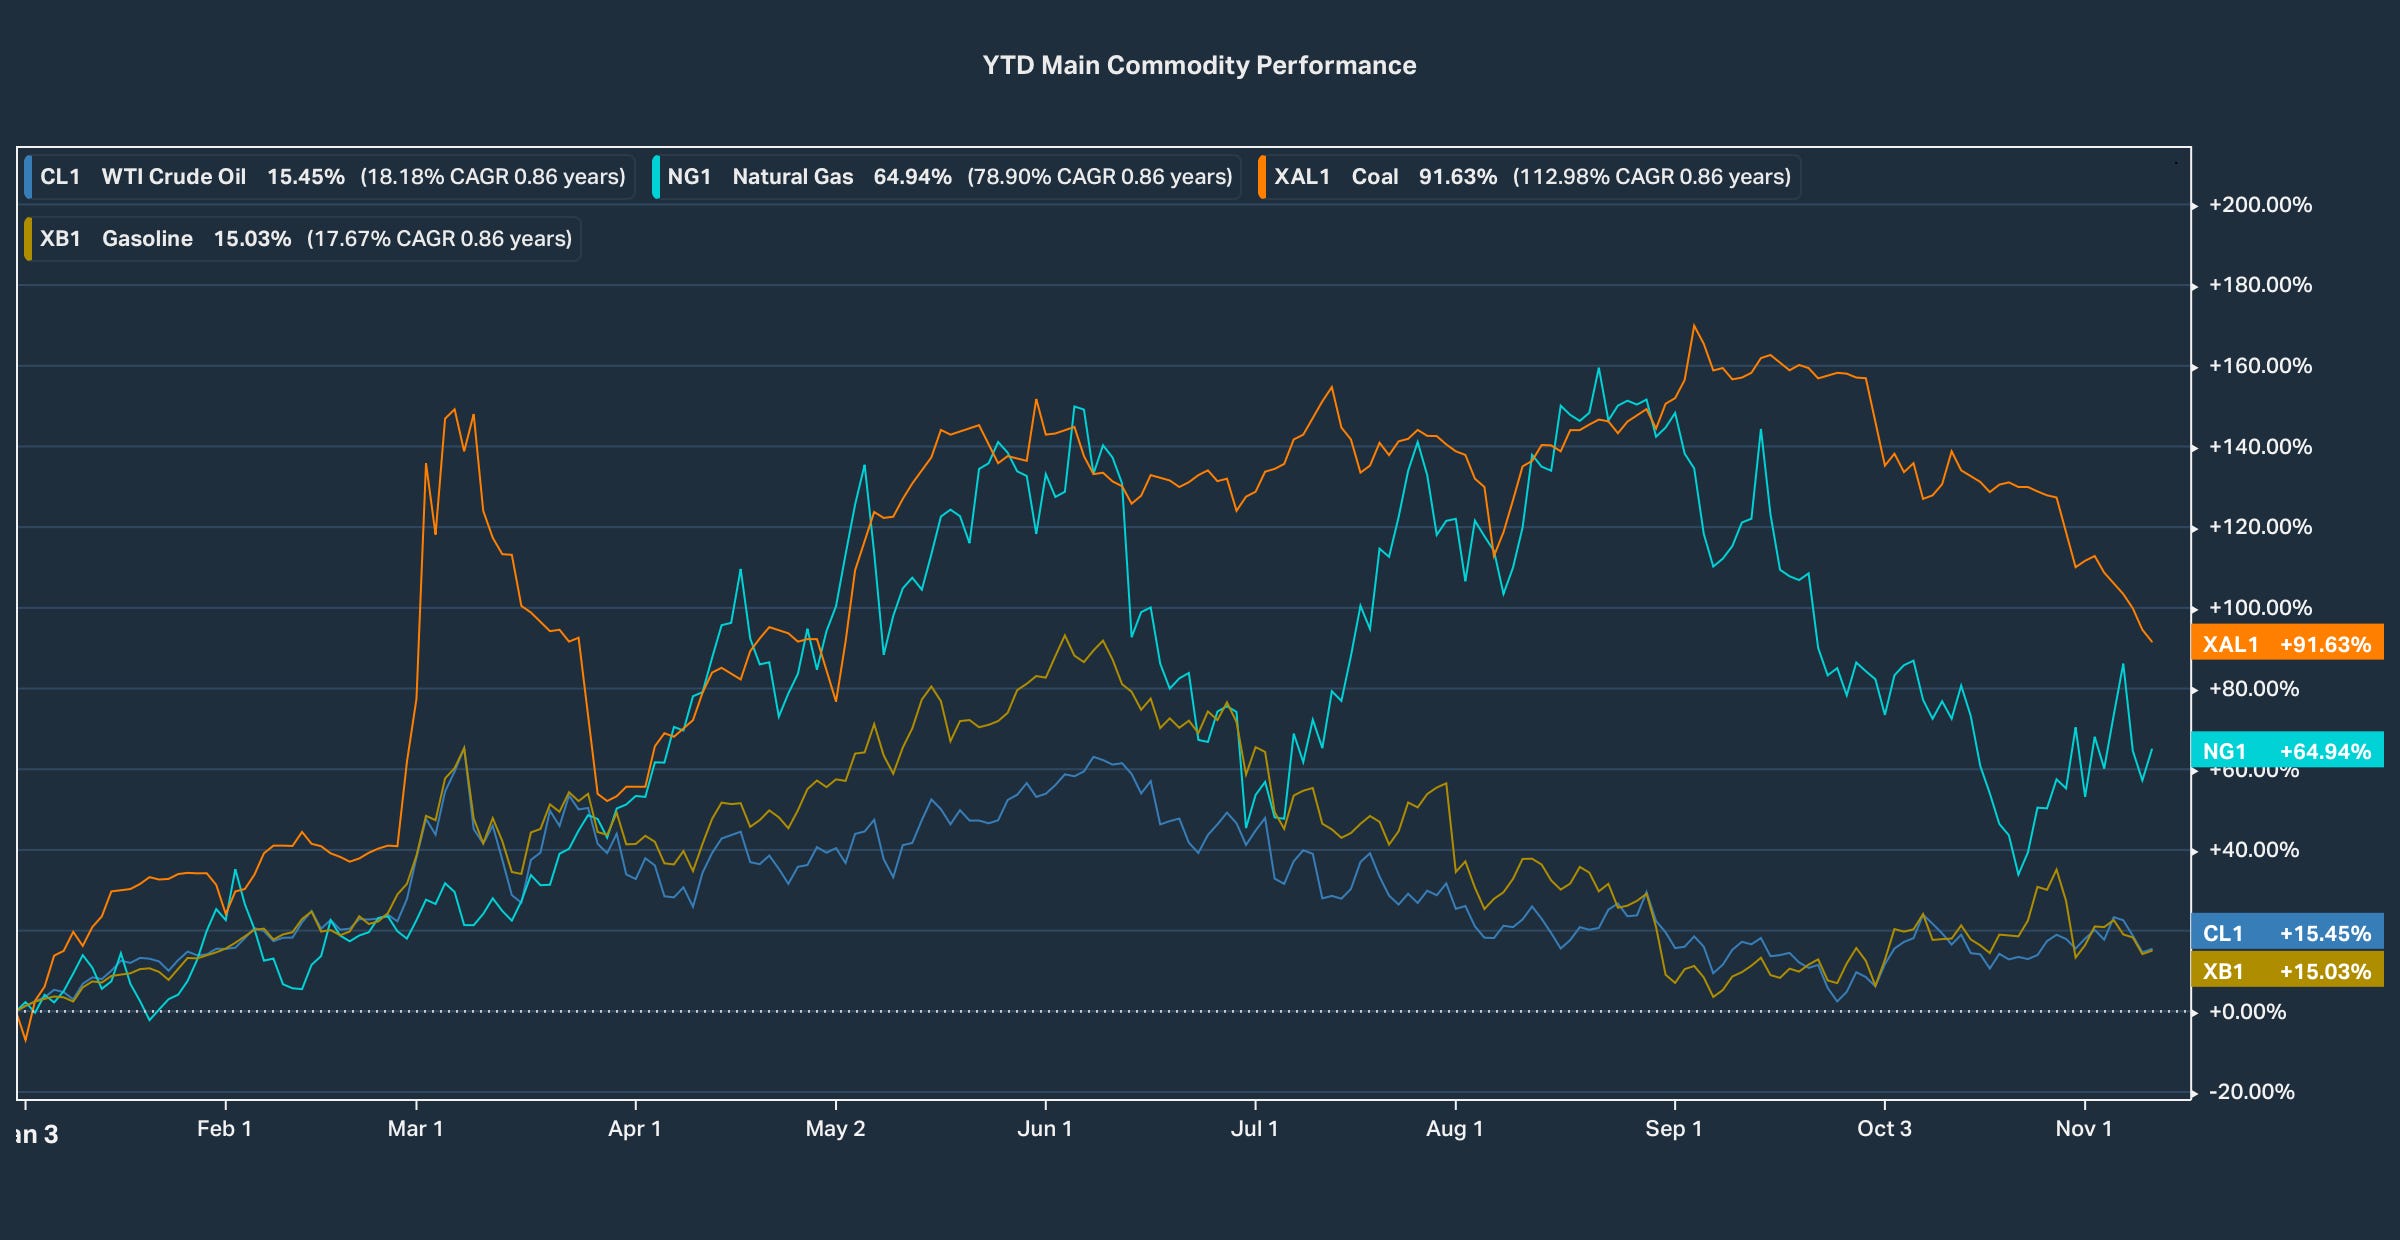Click the cyan NG1 +64.94% price tag
The width and height of the screenshot is (2400, 1240).
click(x=2287, y=751)
